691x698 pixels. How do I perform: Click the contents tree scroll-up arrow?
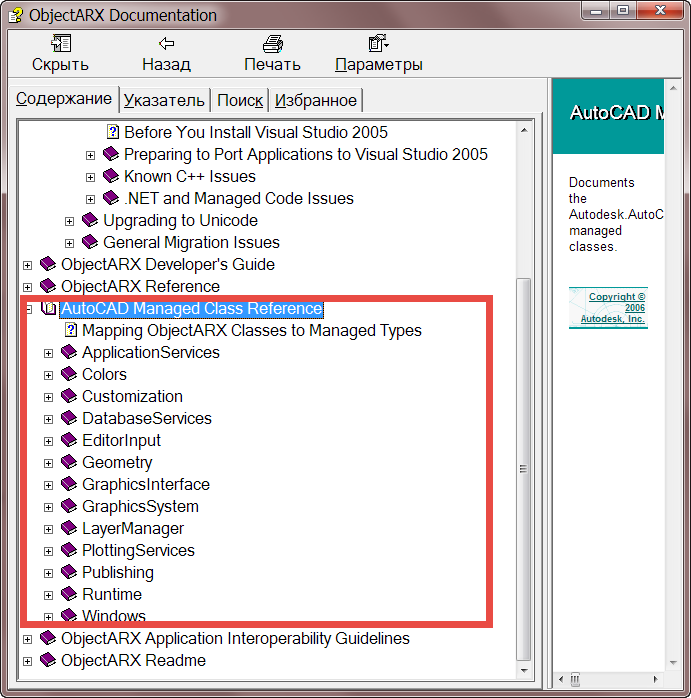coord(524,130)
